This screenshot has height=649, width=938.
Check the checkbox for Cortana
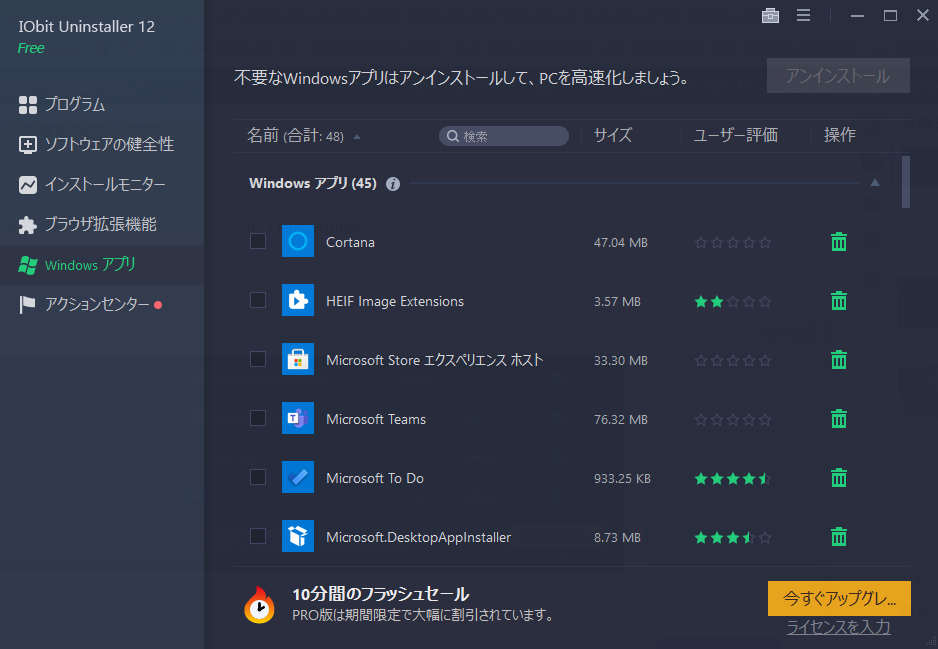[257, 241]
